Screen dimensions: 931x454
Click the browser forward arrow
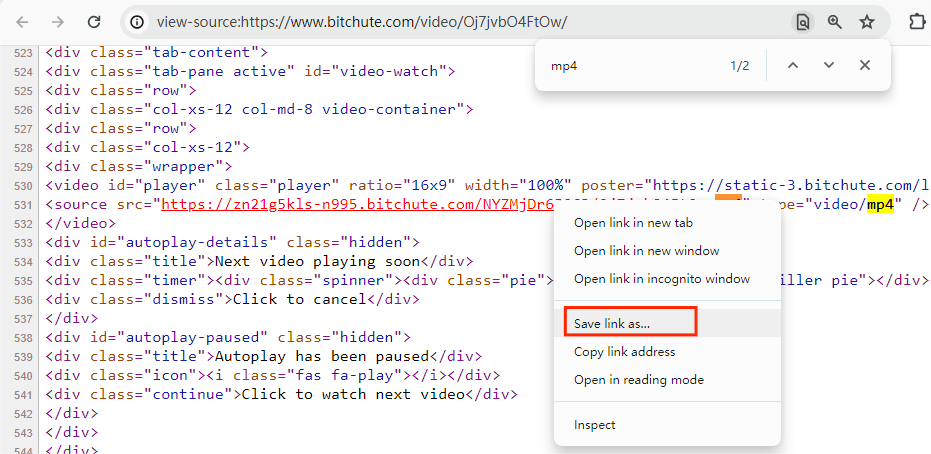(57, 21)
